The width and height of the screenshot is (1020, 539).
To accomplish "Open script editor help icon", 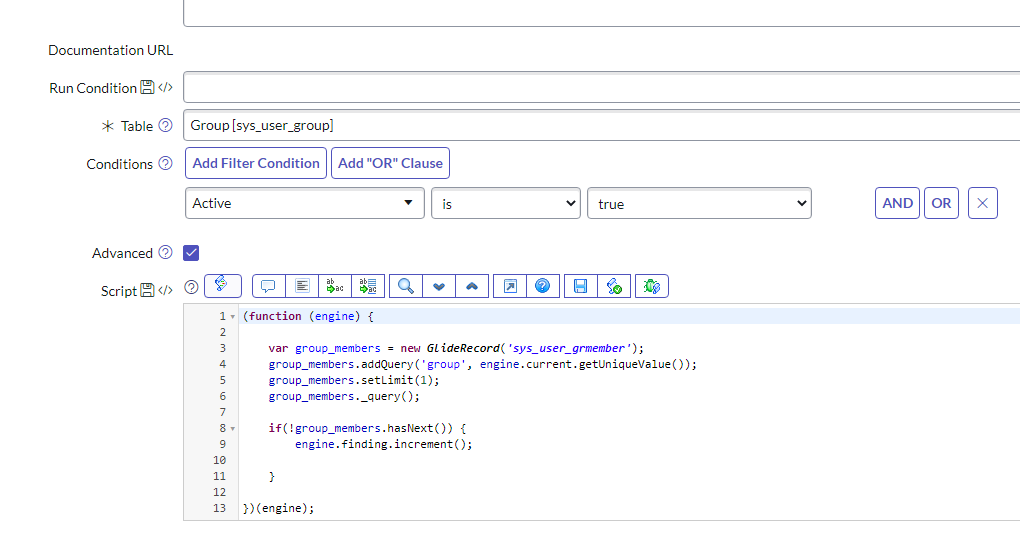I will click(x=542, y=286).
